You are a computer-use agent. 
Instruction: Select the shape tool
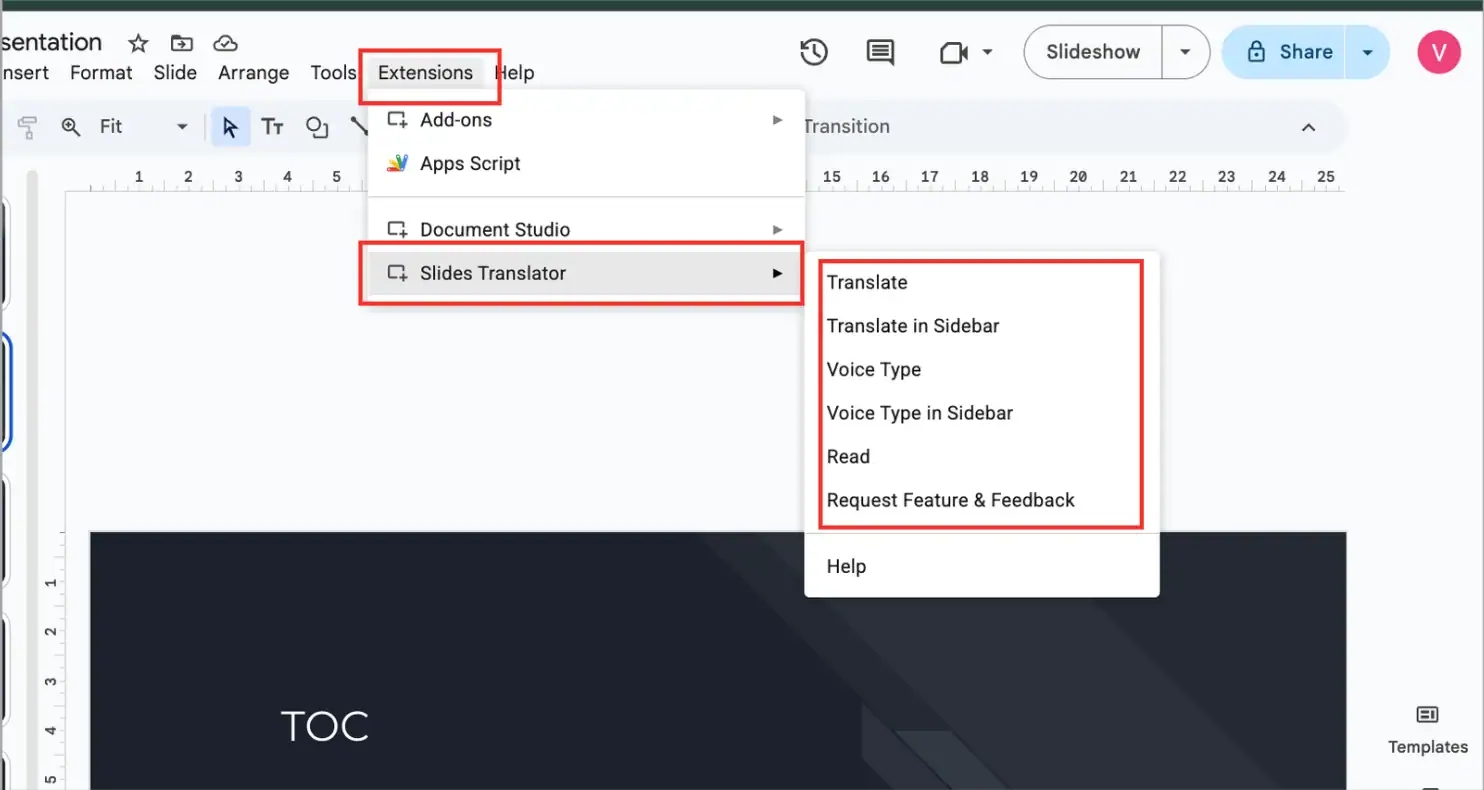coord(317,127)
